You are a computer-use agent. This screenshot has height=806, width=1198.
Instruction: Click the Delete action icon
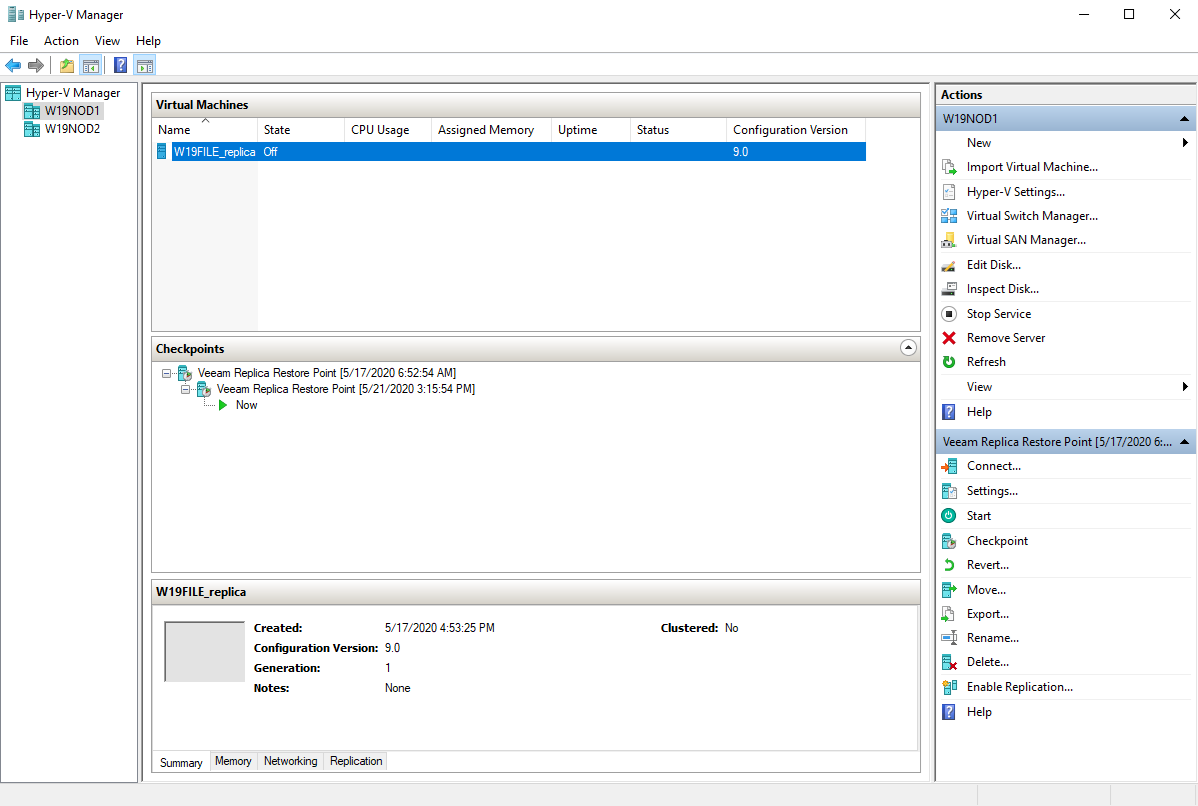click(x=949, y=662)
